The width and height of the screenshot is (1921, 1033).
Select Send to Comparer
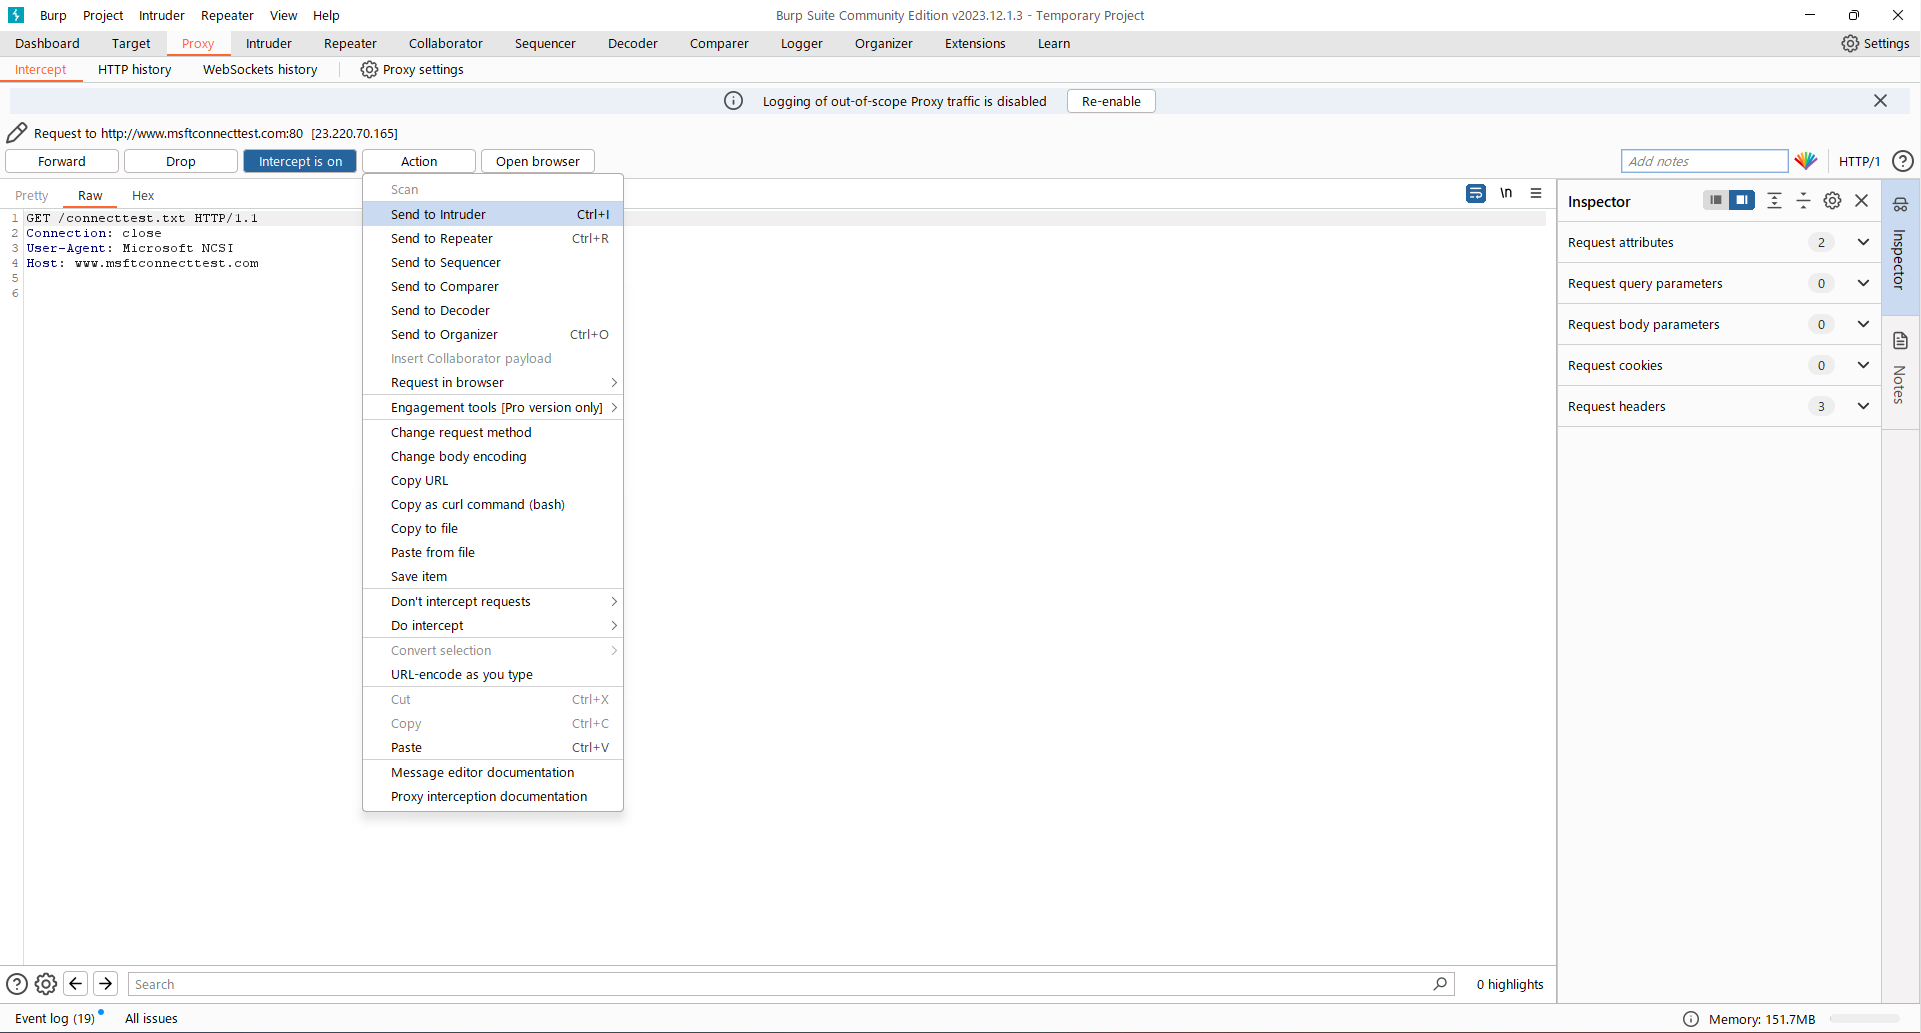(x=493, y=286)
